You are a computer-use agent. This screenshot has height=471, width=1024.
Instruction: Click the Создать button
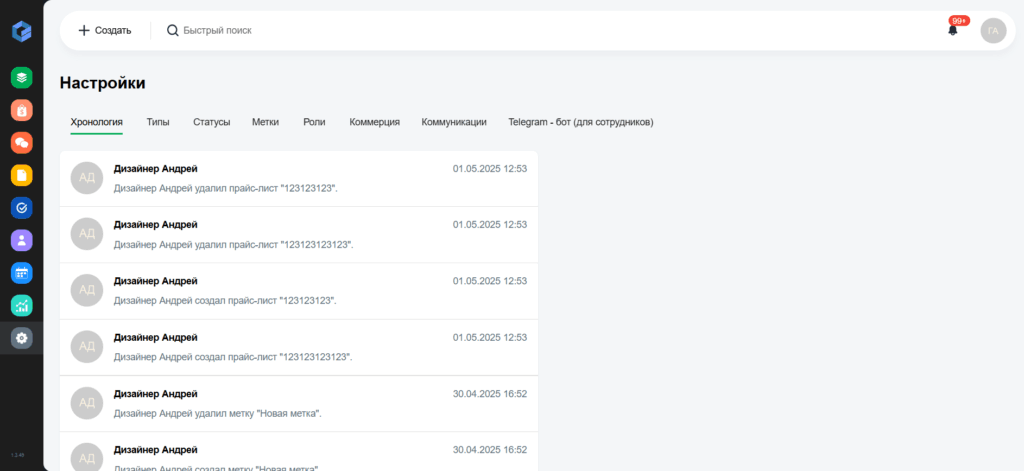pos(104,30)
